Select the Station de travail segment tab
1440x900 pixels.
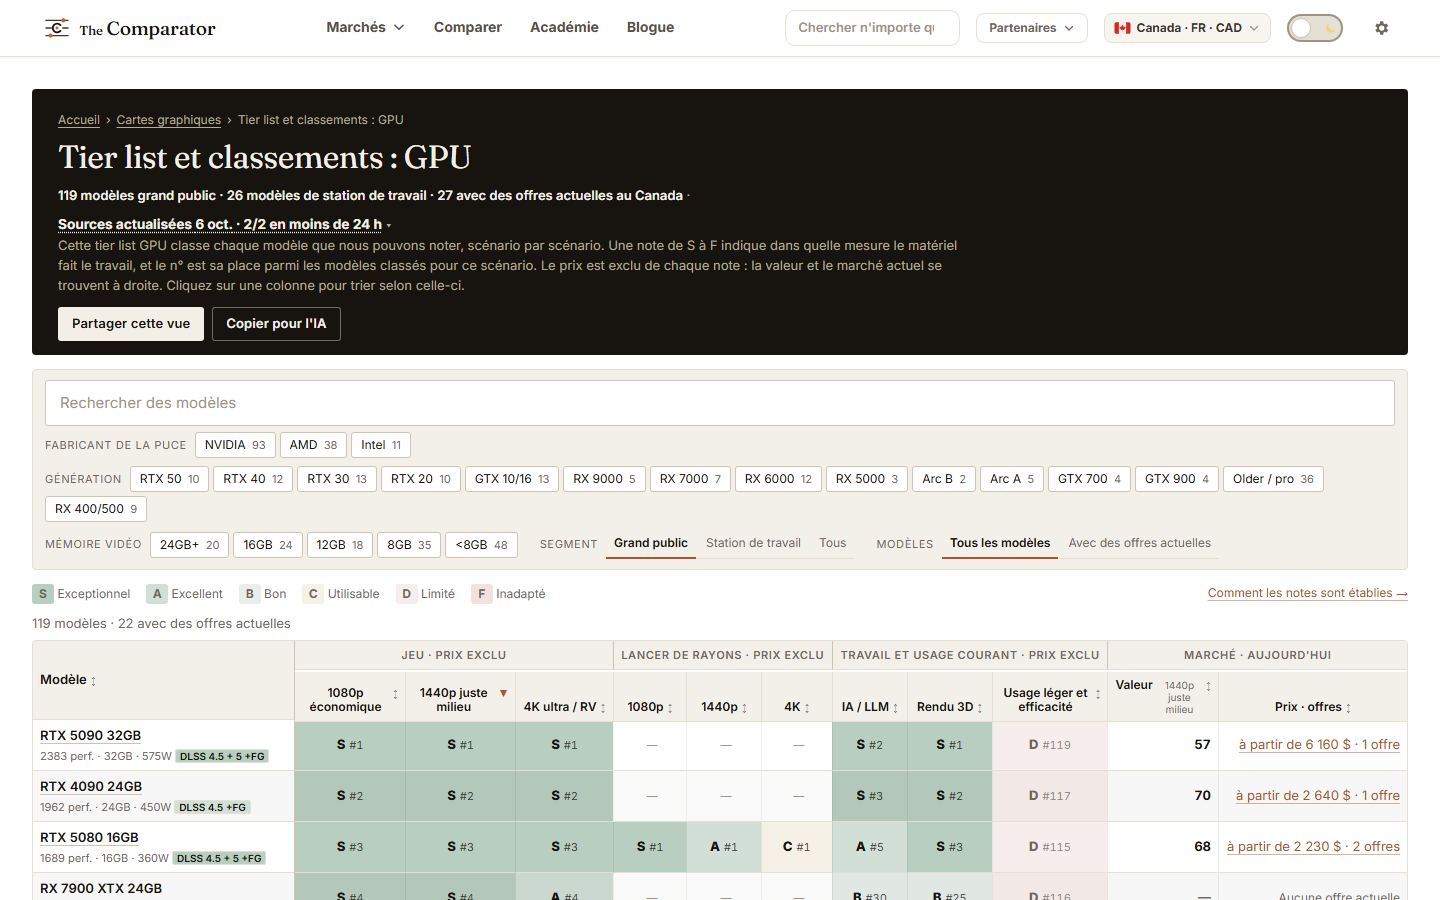click(753, 543)
